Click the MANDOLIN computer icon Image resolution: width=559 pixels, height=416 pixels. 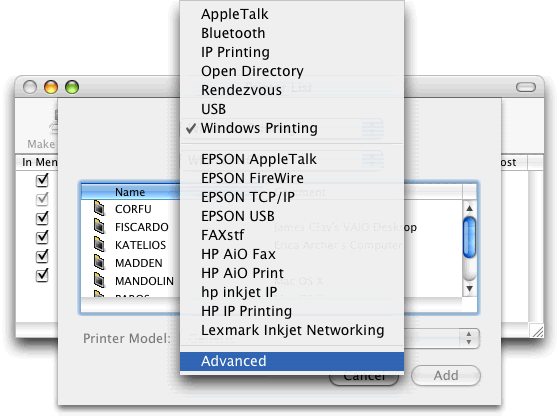[99, 281]
